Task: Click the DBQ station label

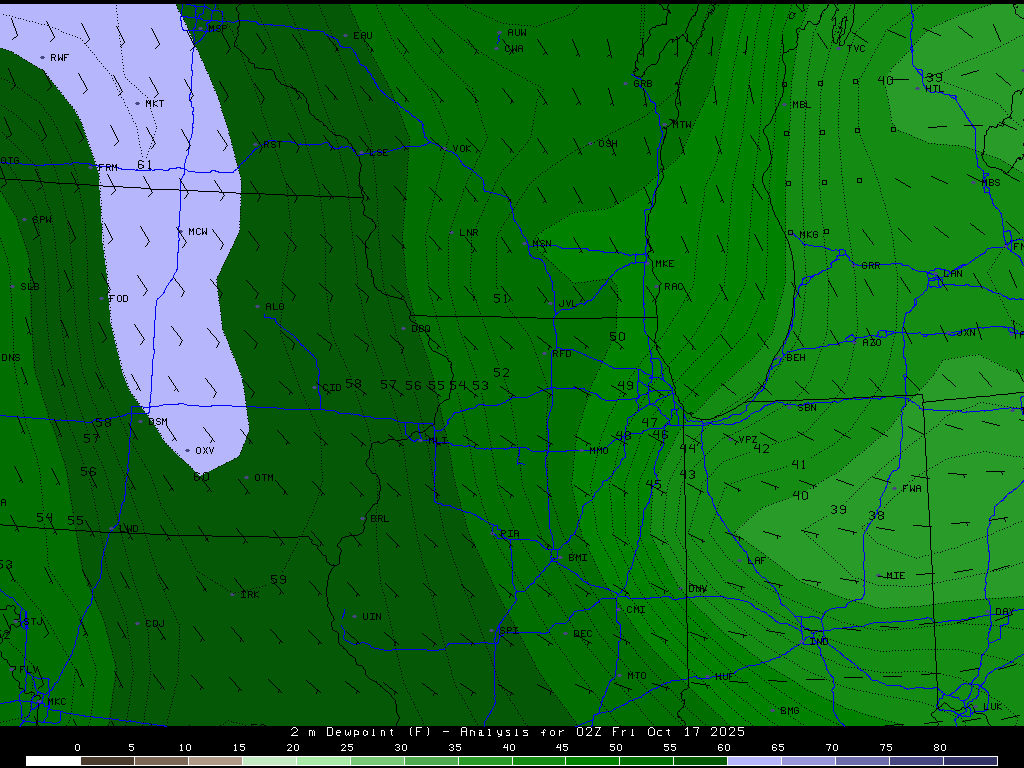Action: [x=421, y=328]
